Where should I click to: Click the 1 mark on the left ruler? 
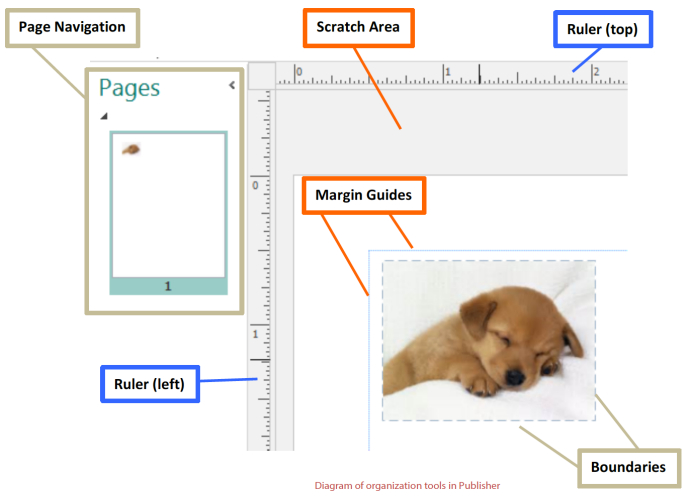[x=255, y=333]
